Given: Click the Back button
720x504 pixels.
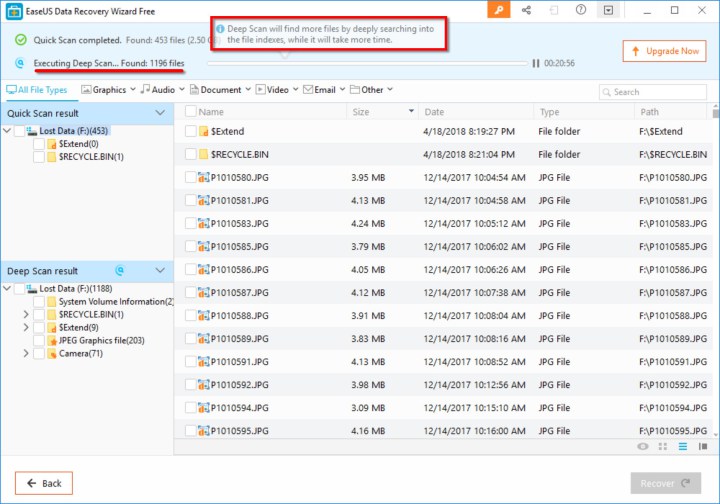Looking at the screenshot, I should click(x=44, y=483).
